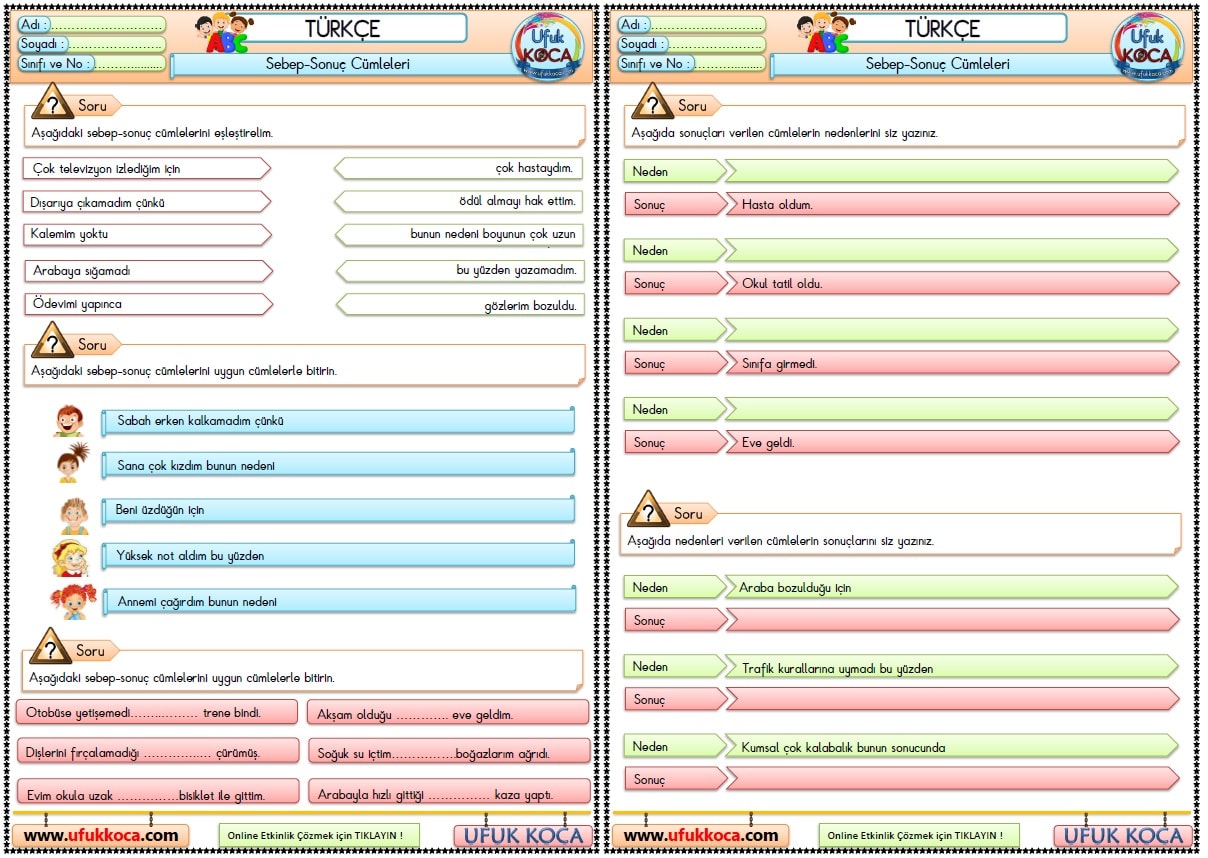This screenshot has height=858, width=1208.
Task: Click the Neden label beside 'Araba bozulduğu için'
Action: [x=676, y=587]
